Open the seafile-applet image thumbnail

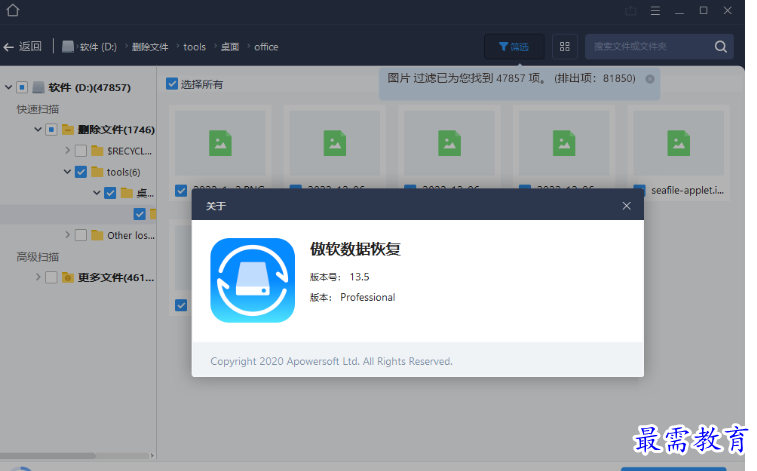(678, 143)
